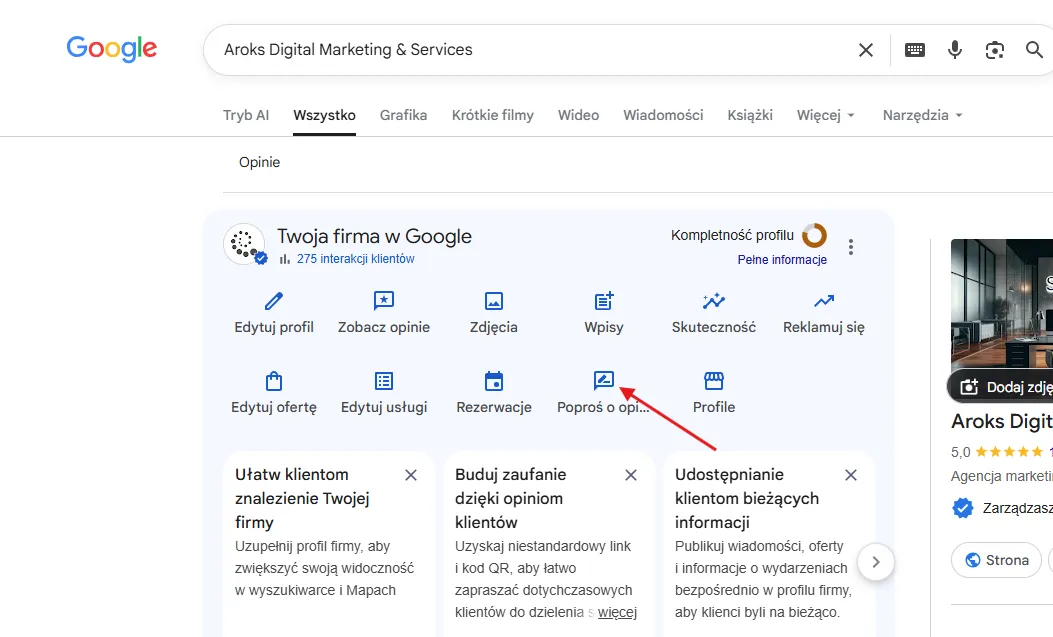Click the magnifier search button

[x=1034, y=50]
